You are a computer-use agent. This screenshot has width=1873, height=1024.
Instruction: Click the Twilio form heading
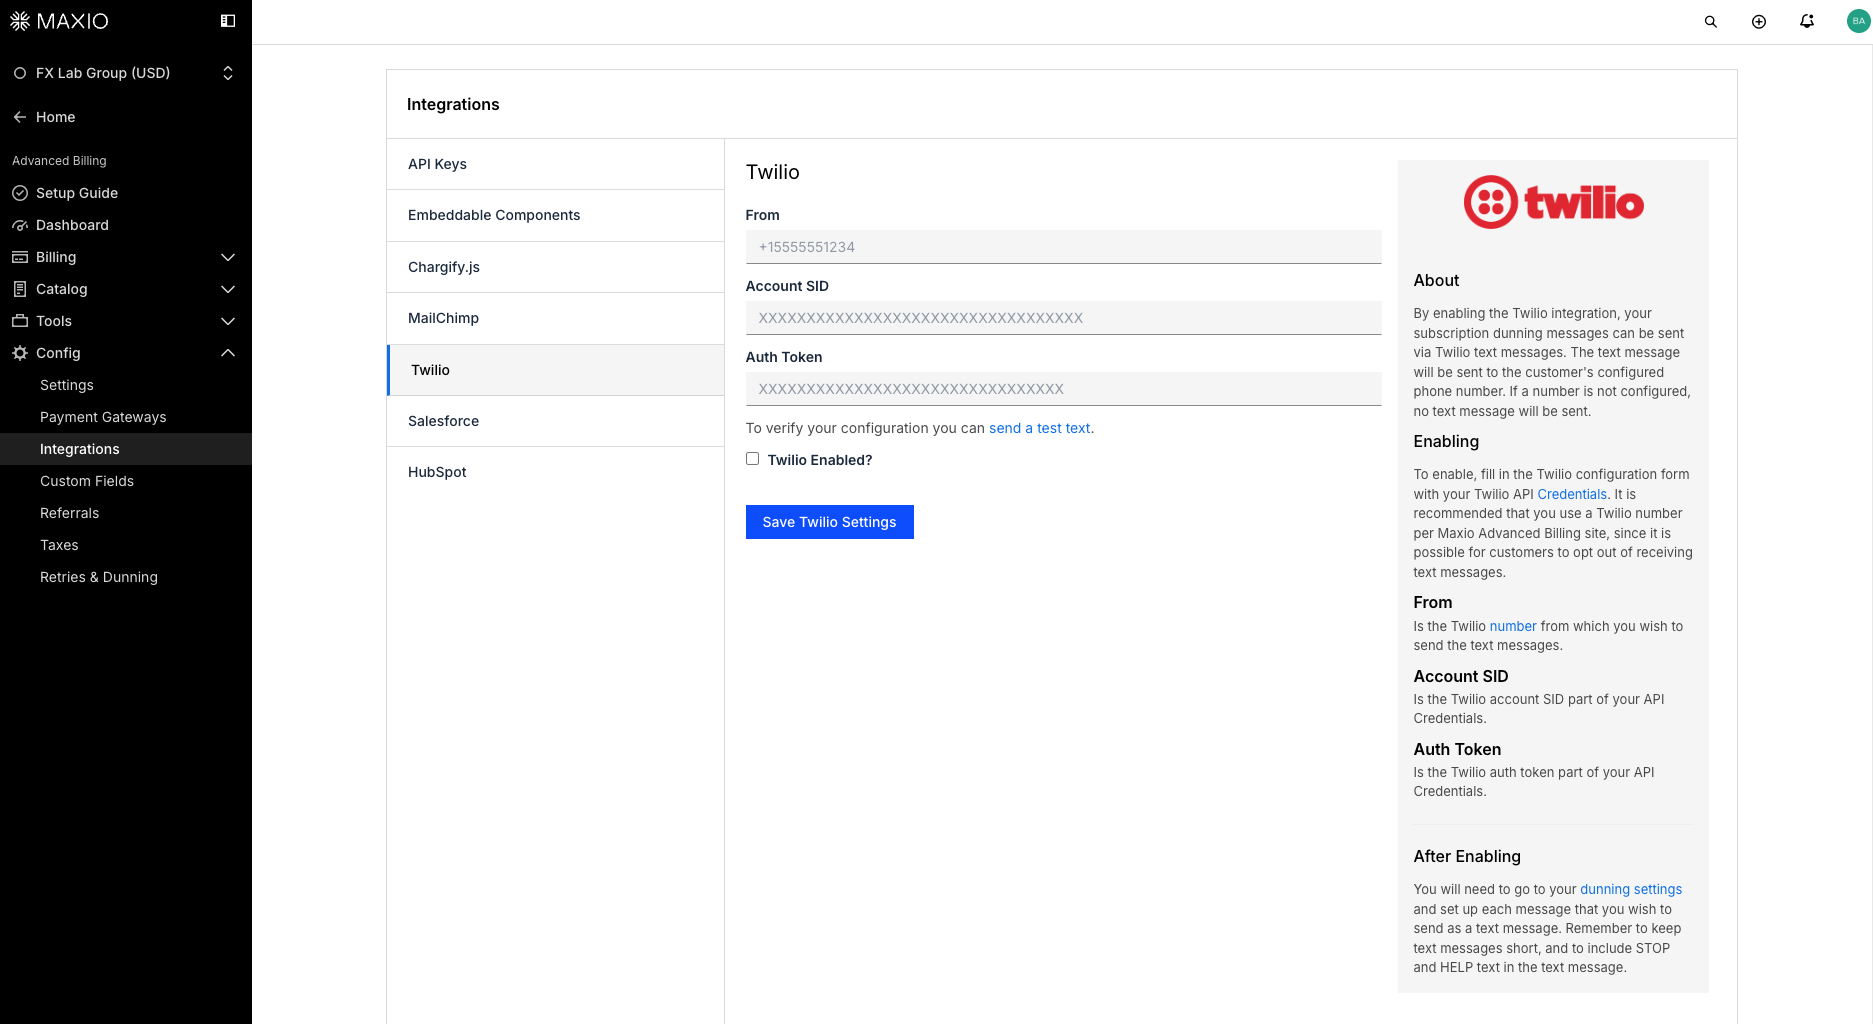point(773,172)
